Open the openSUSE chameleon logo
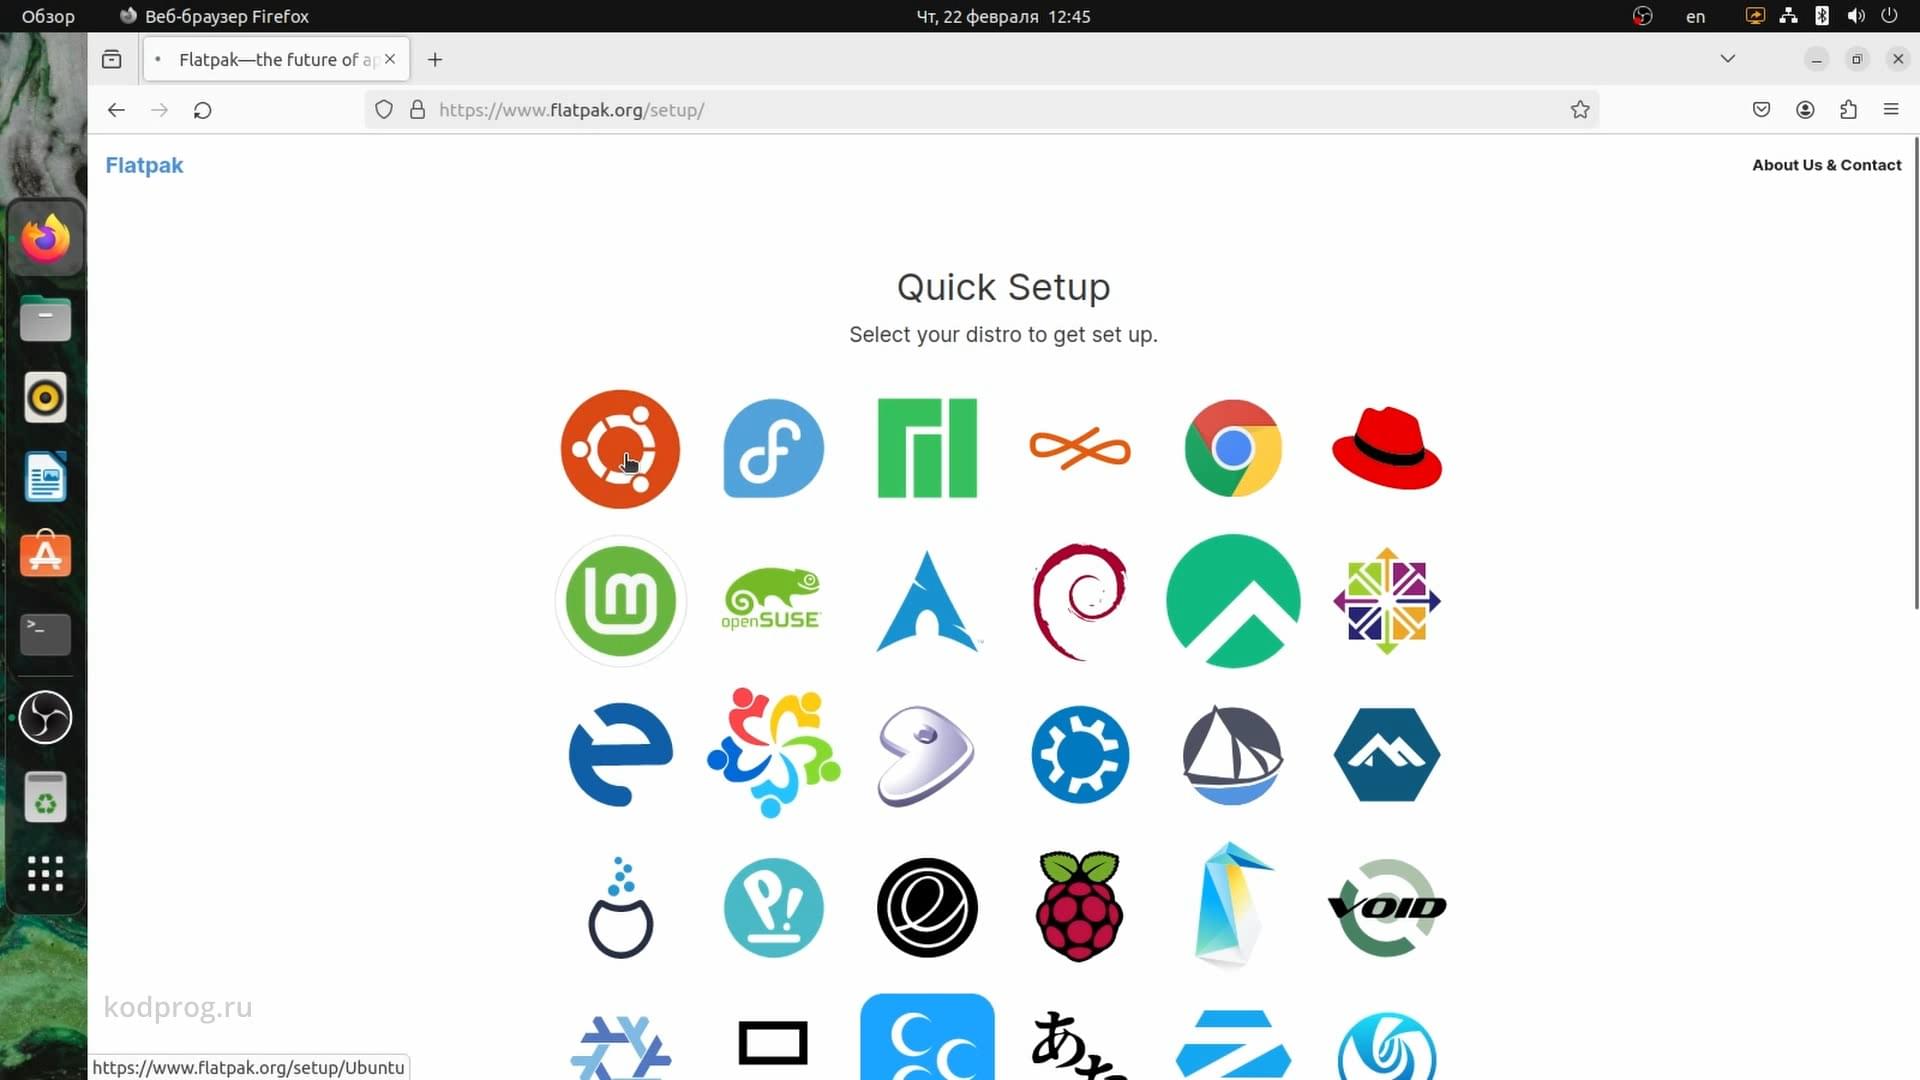Image resolution: width=1920 pixels, height=1080 pixels. (772, 599)
